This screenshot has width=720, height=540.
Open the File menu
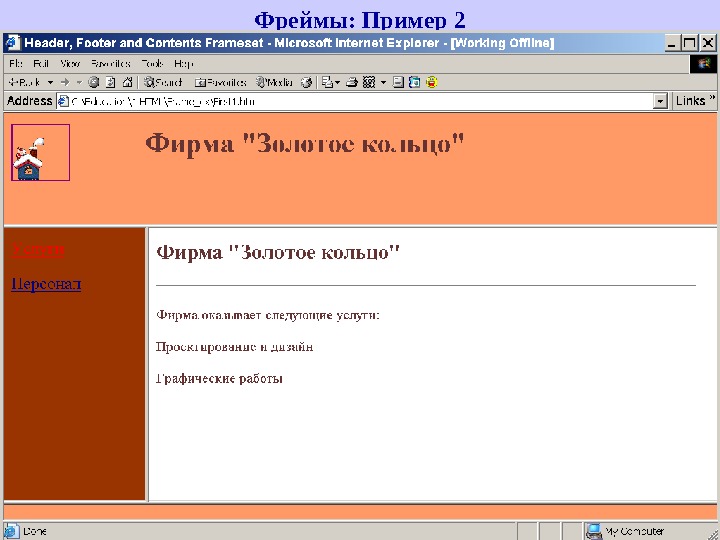[16, 63]
